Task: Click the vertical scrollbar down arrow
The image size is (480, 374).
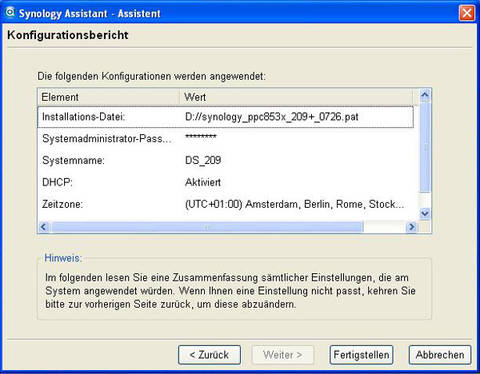Action: tap(425, 213)
